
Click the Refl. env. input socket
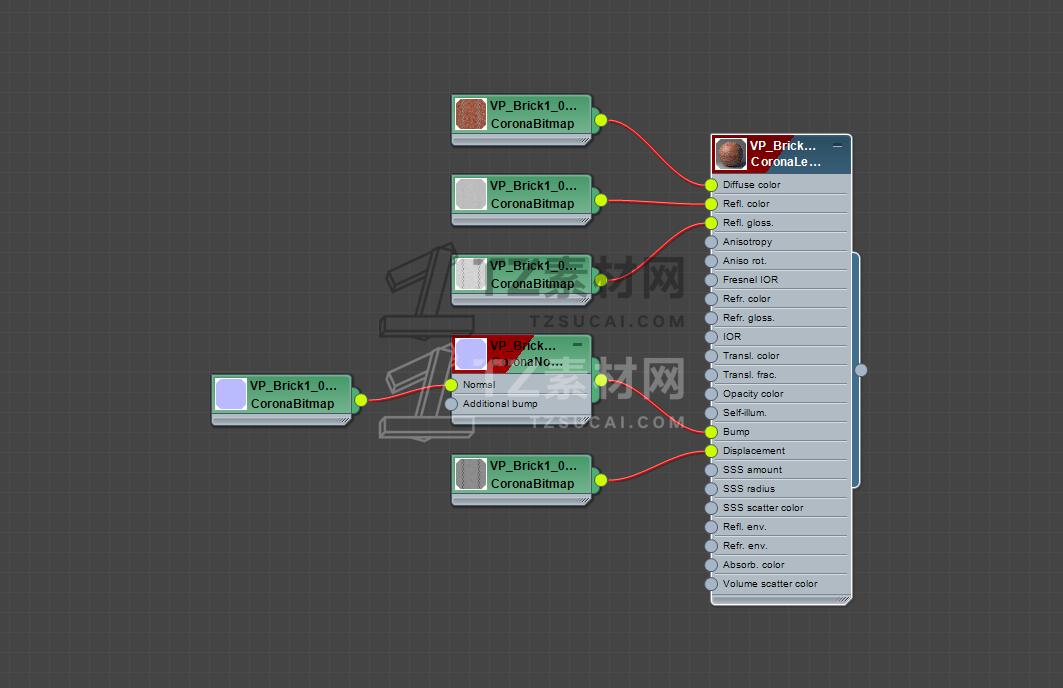(x=711, y=527)
